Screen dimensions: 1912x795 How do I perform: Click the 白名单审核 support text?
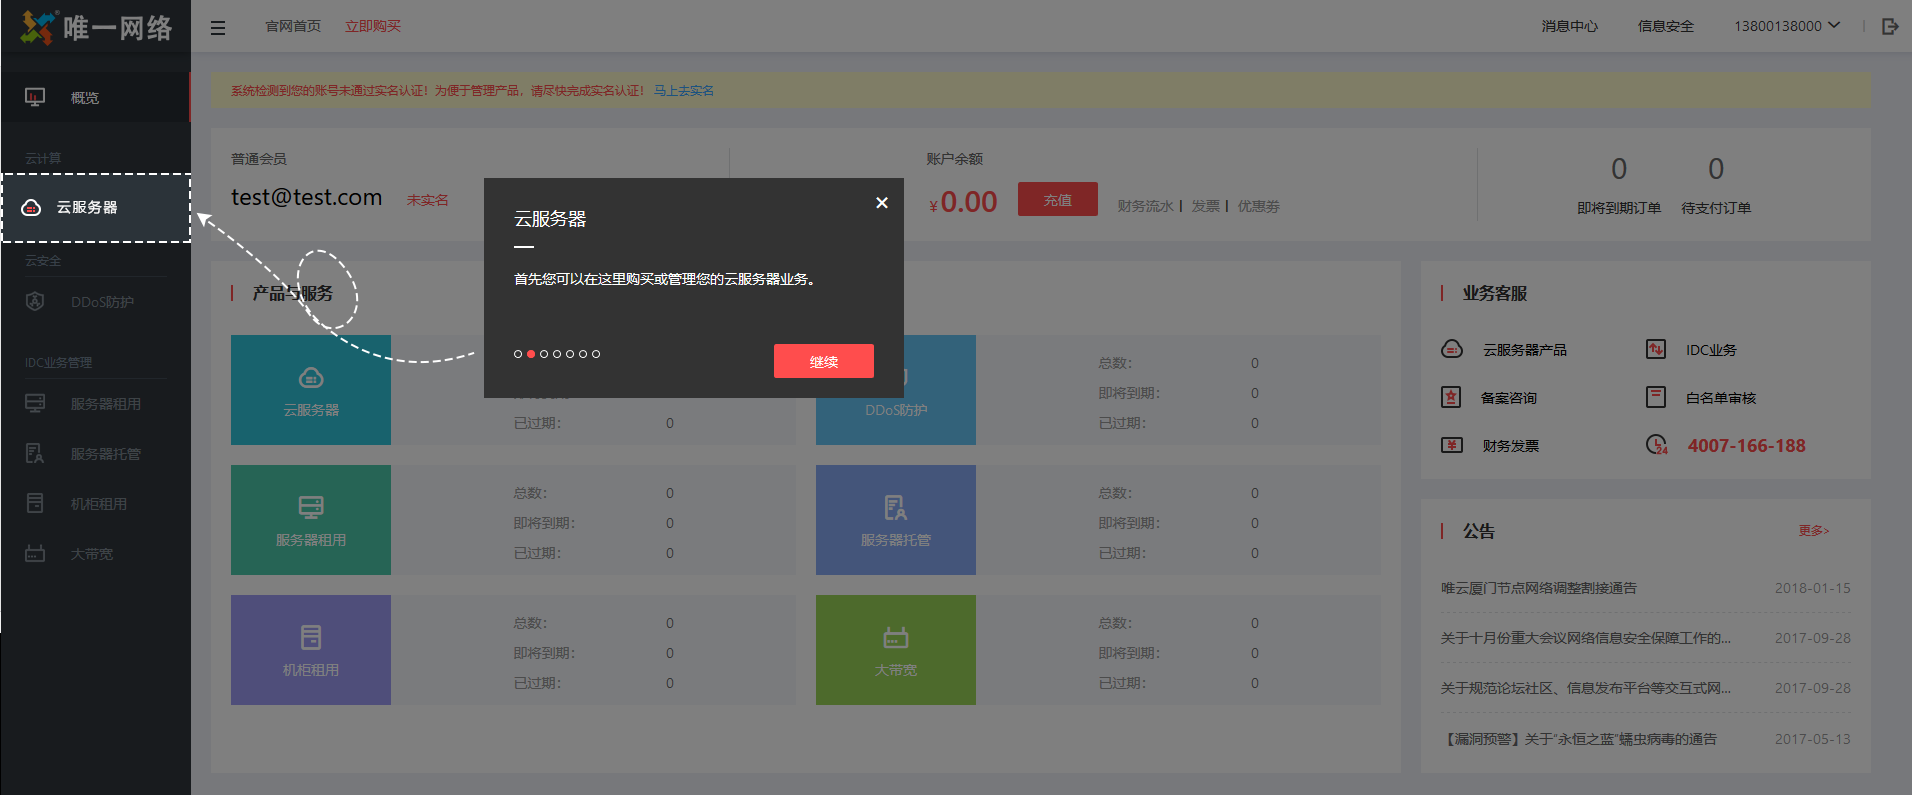click(1721, 398)
